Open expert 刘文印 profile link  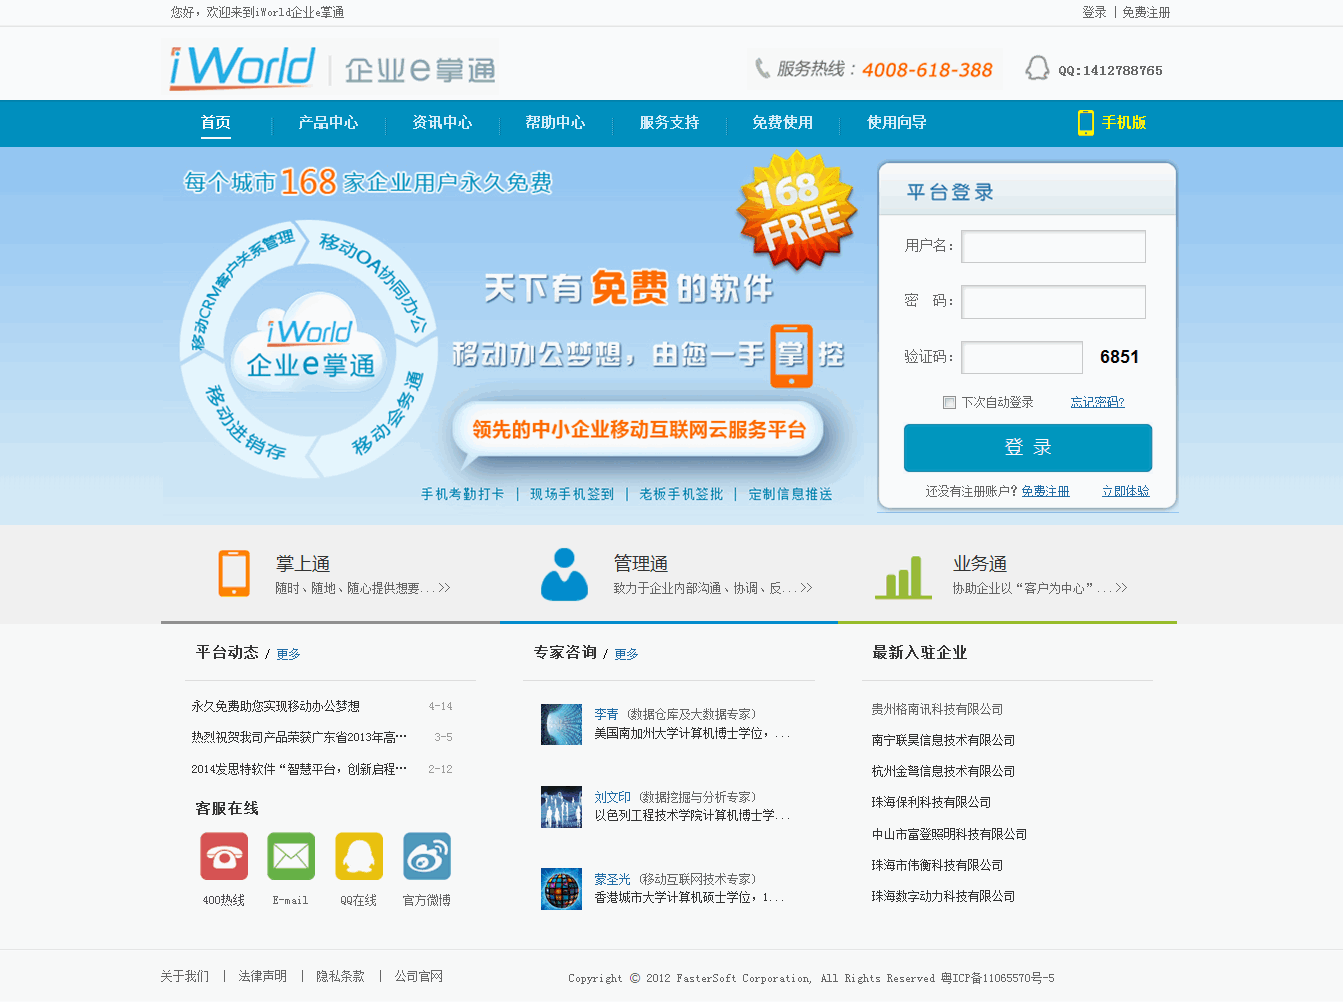[612, 797]
